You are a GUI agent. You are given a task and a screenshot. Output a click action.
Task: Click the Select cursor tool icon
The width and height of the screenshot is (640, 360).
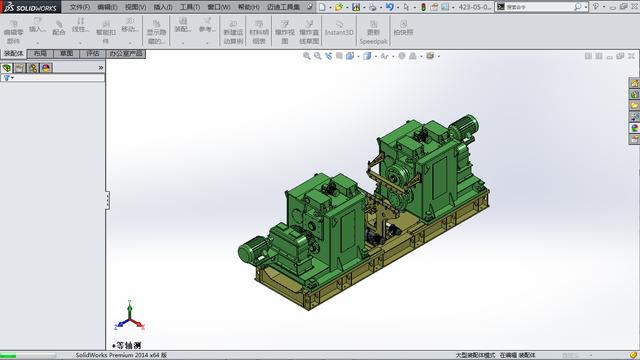coord(407,7)
